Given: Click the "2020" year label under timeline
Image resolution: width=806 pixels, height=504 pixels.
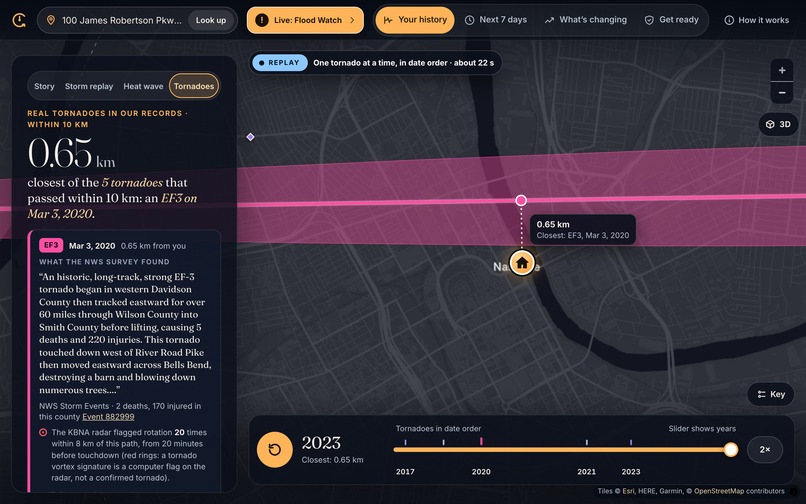Looking at the screenshot, I should [481, 472].
